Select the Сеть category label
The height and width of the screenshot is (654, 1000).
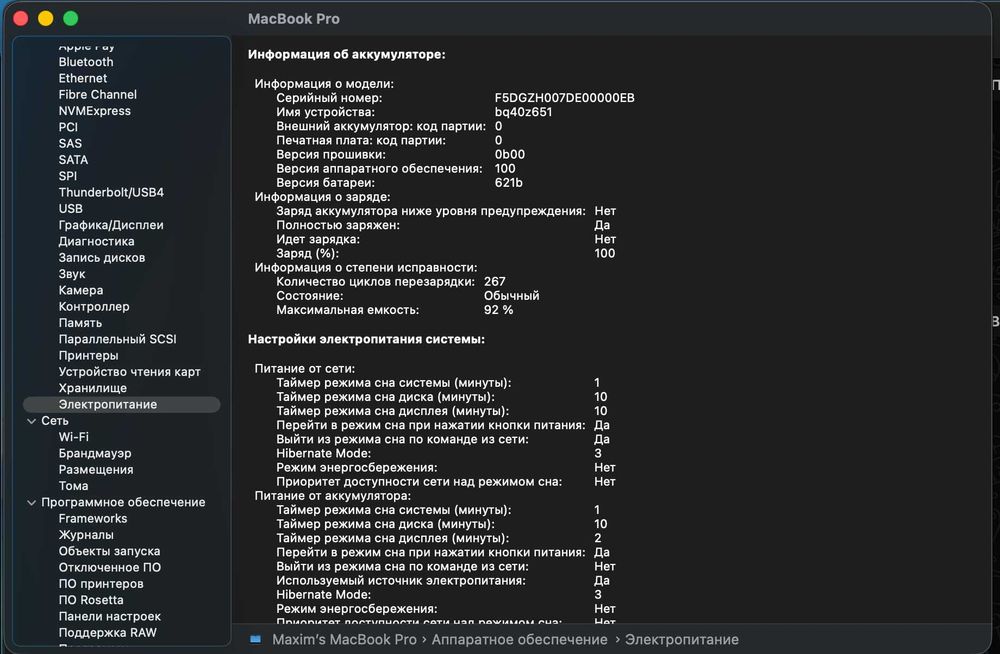click(x=55, y=421)
